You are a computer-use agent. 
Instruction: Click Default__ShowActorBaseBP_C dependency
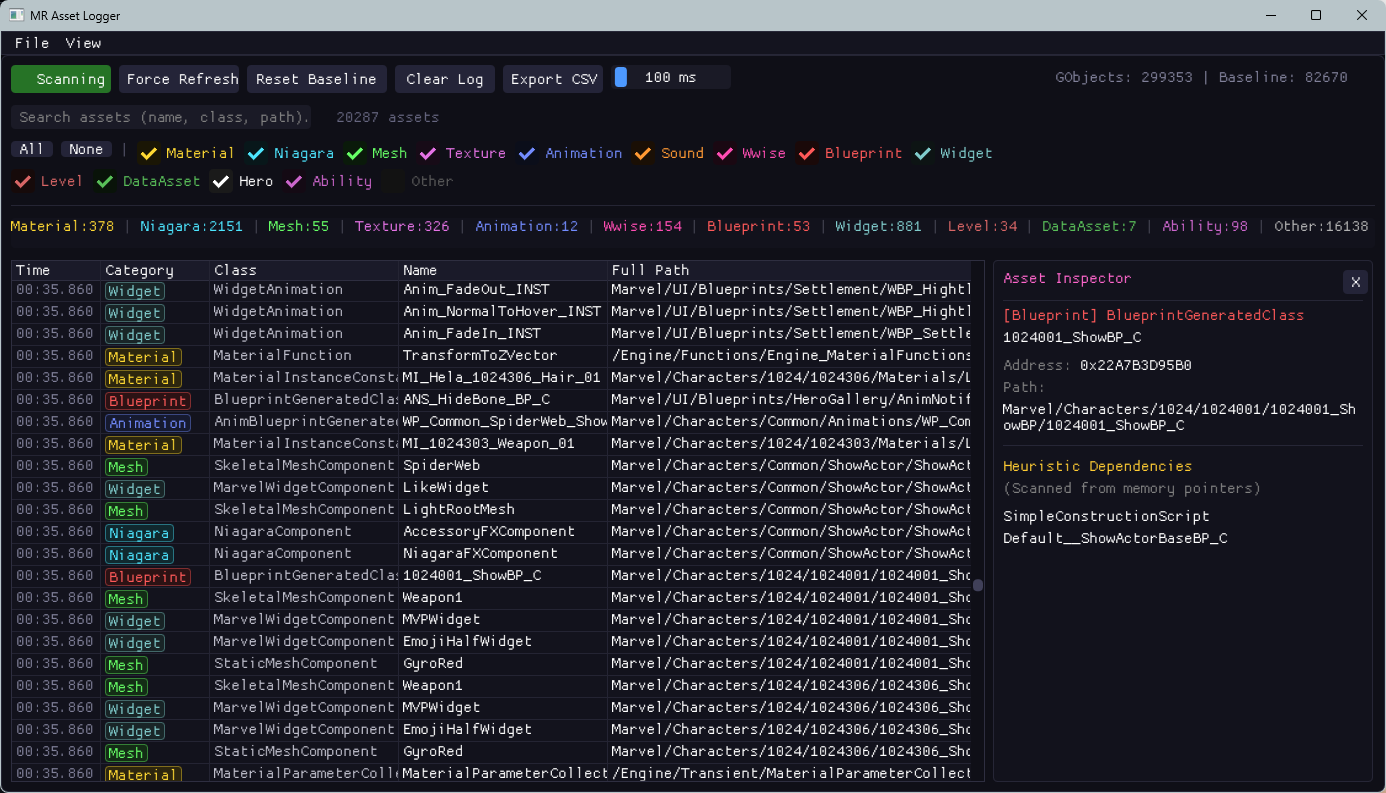click(1115, 538)
